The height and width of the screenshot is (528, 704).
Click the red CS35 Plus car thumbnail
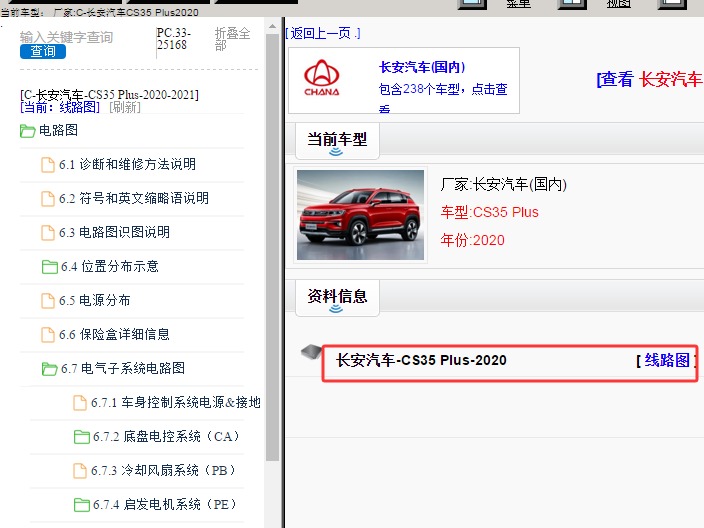(x=361, y=215)
